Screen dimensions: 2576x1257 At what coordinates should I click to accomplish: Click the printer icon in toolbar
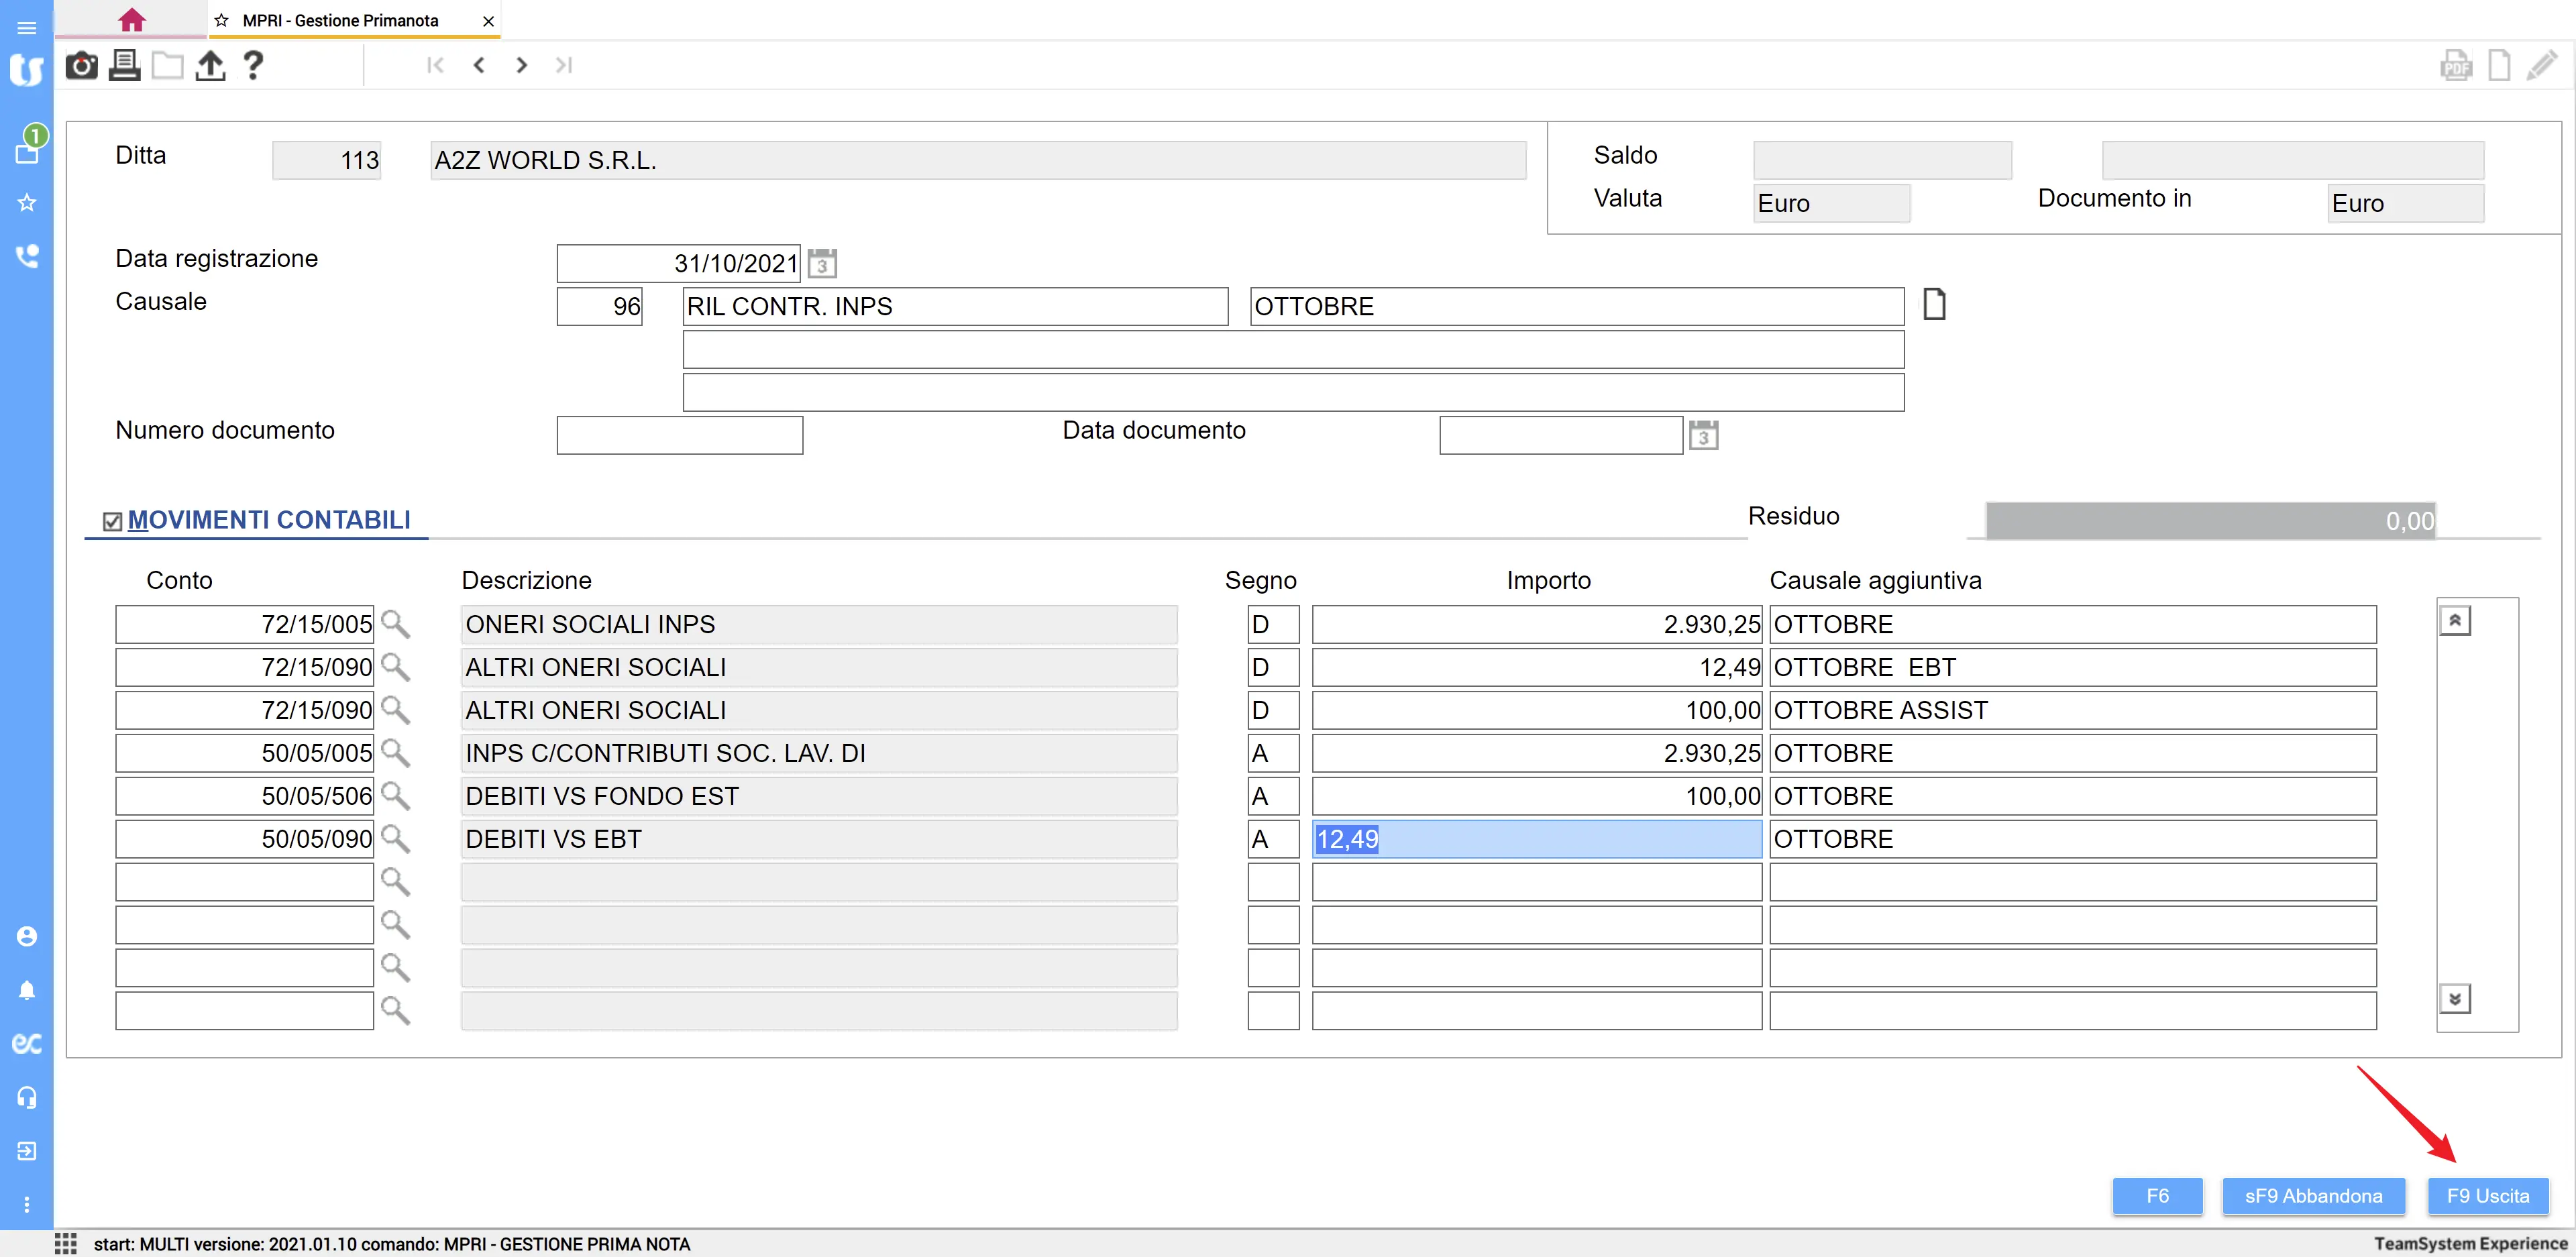point(124,66)
